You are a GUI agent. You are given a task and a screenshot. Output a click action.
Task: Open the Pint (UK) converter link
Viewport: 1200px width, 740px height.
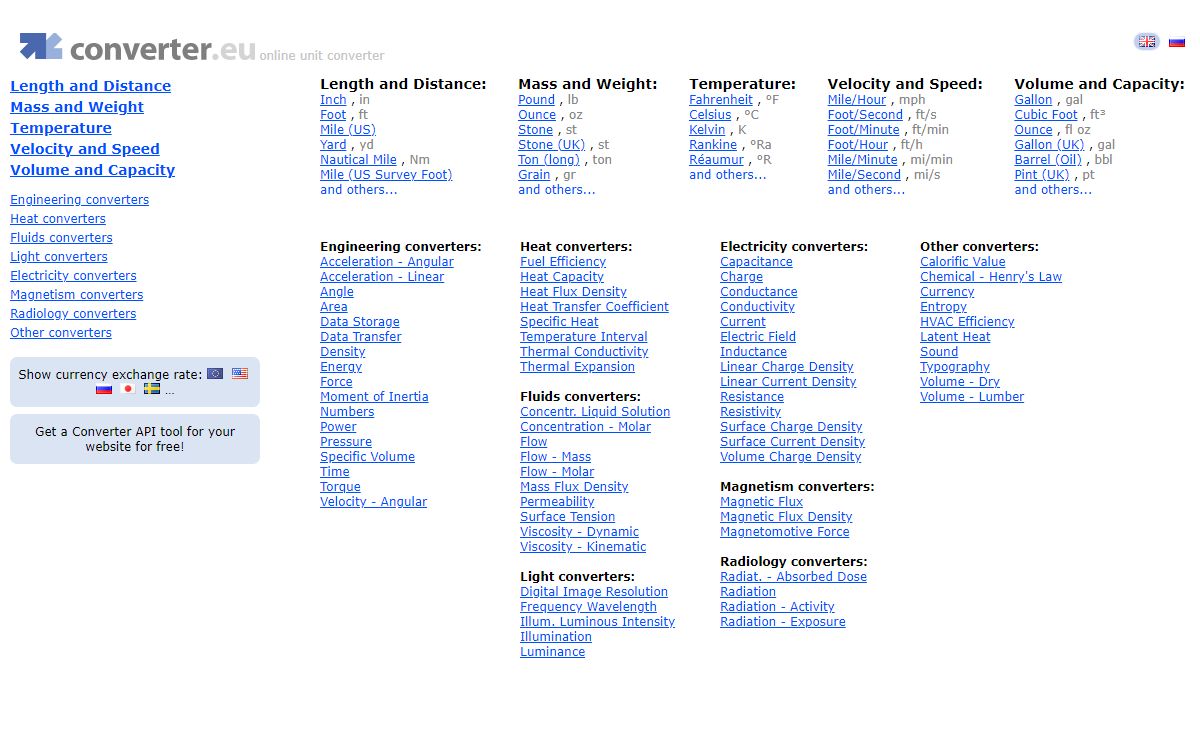coord(1041,175)
